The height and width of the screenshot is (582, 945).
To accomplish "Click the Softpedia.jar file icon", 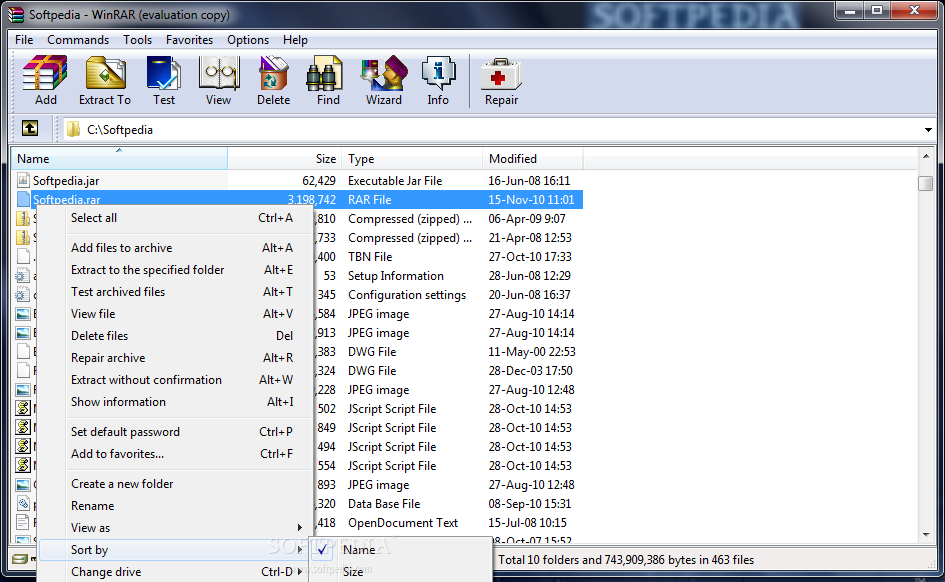I will [x=23, y=180].
